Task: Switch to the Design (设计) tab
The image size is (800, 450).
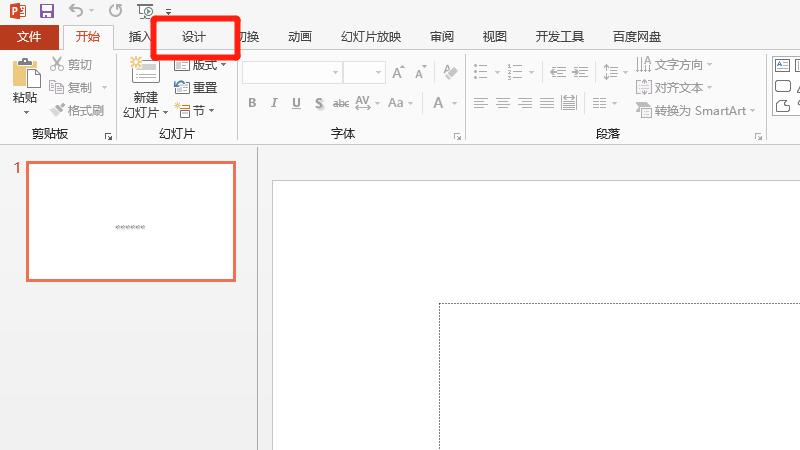Action: [194, 37]
